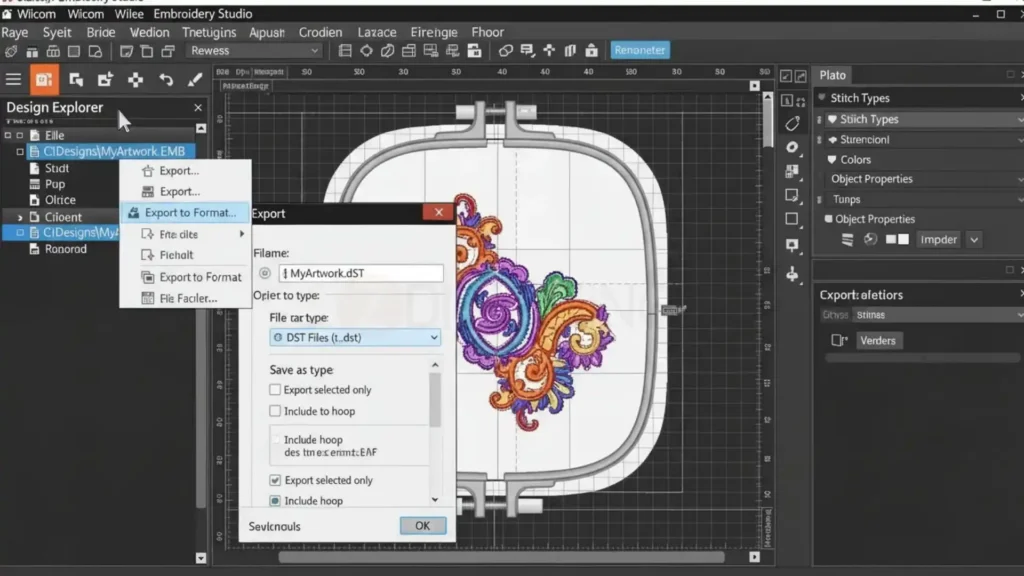Click the blue Renoneter button
This screenshot has height=576, width=1024.
coord(640,50)
